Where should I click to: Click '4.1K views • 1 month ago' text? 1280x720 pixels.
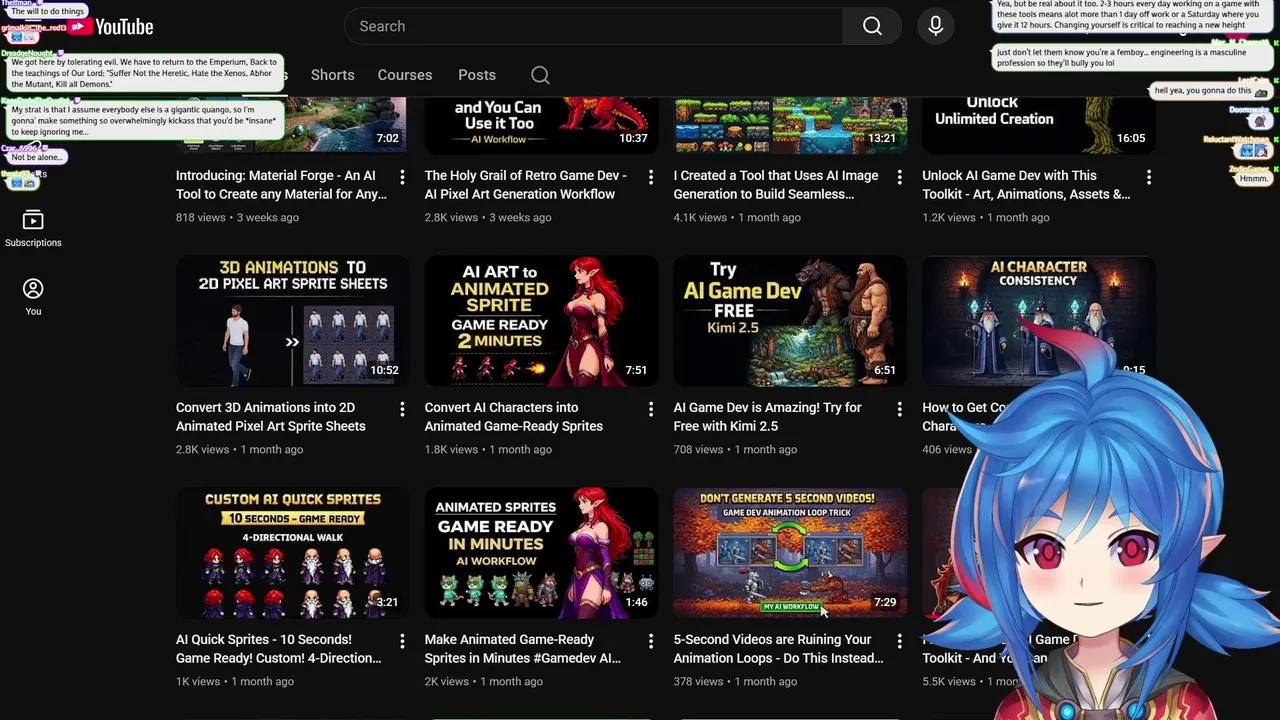[737, 217]
